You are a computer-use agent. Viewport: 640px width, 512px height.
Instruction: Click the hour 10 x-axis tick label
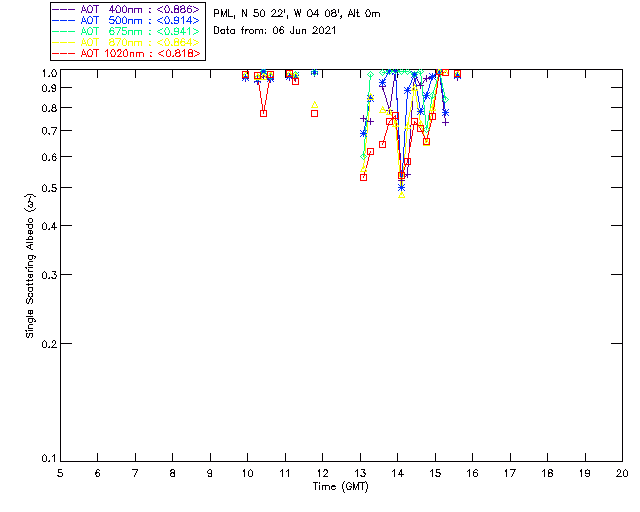[x=247, y=473]
